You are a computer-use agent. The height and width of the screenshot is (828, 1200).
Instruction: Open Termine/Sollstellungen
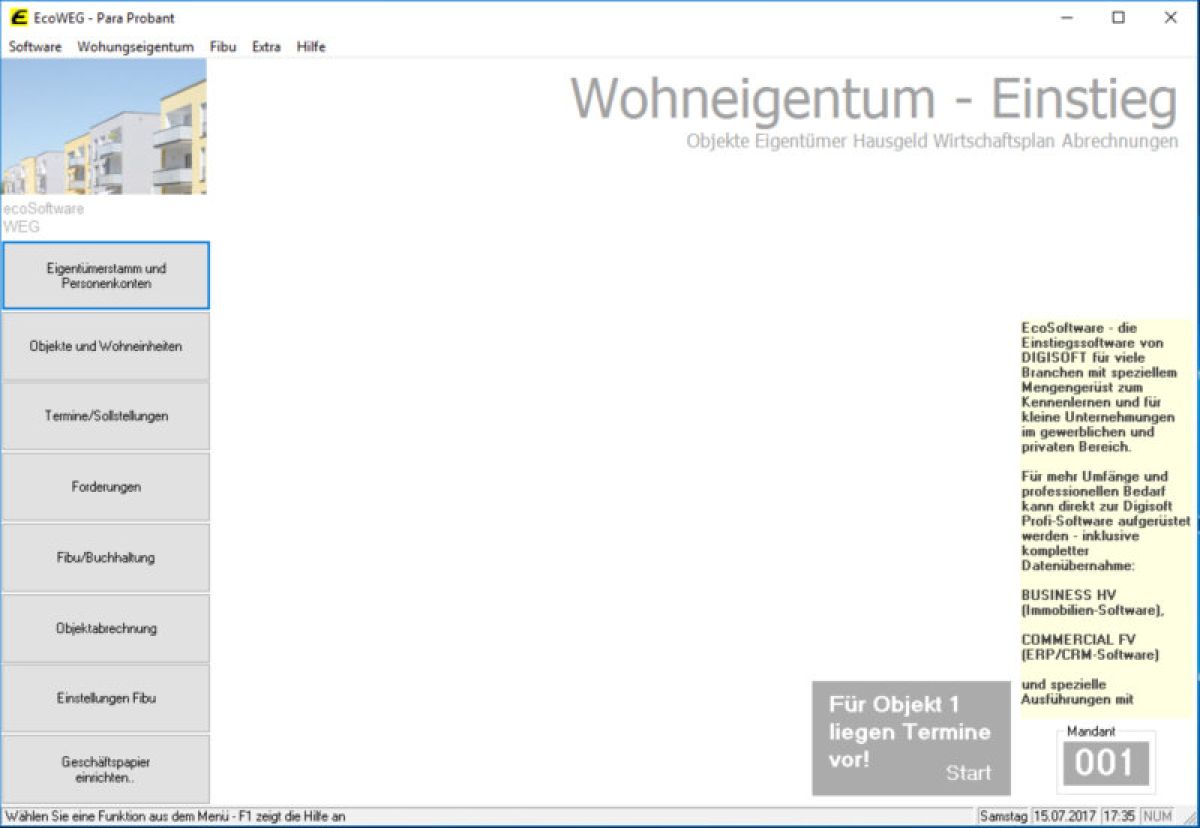tap(106, 416)
